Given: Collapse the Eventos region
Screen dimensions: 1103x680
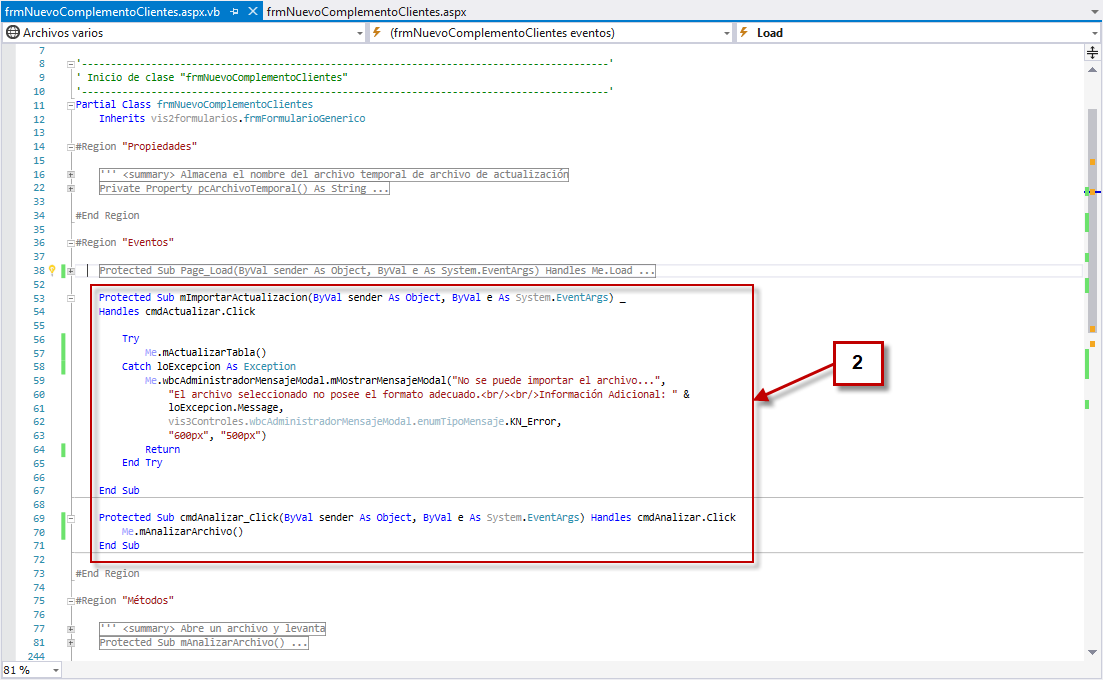Looking at the screenshot, I should pos(70,243).
